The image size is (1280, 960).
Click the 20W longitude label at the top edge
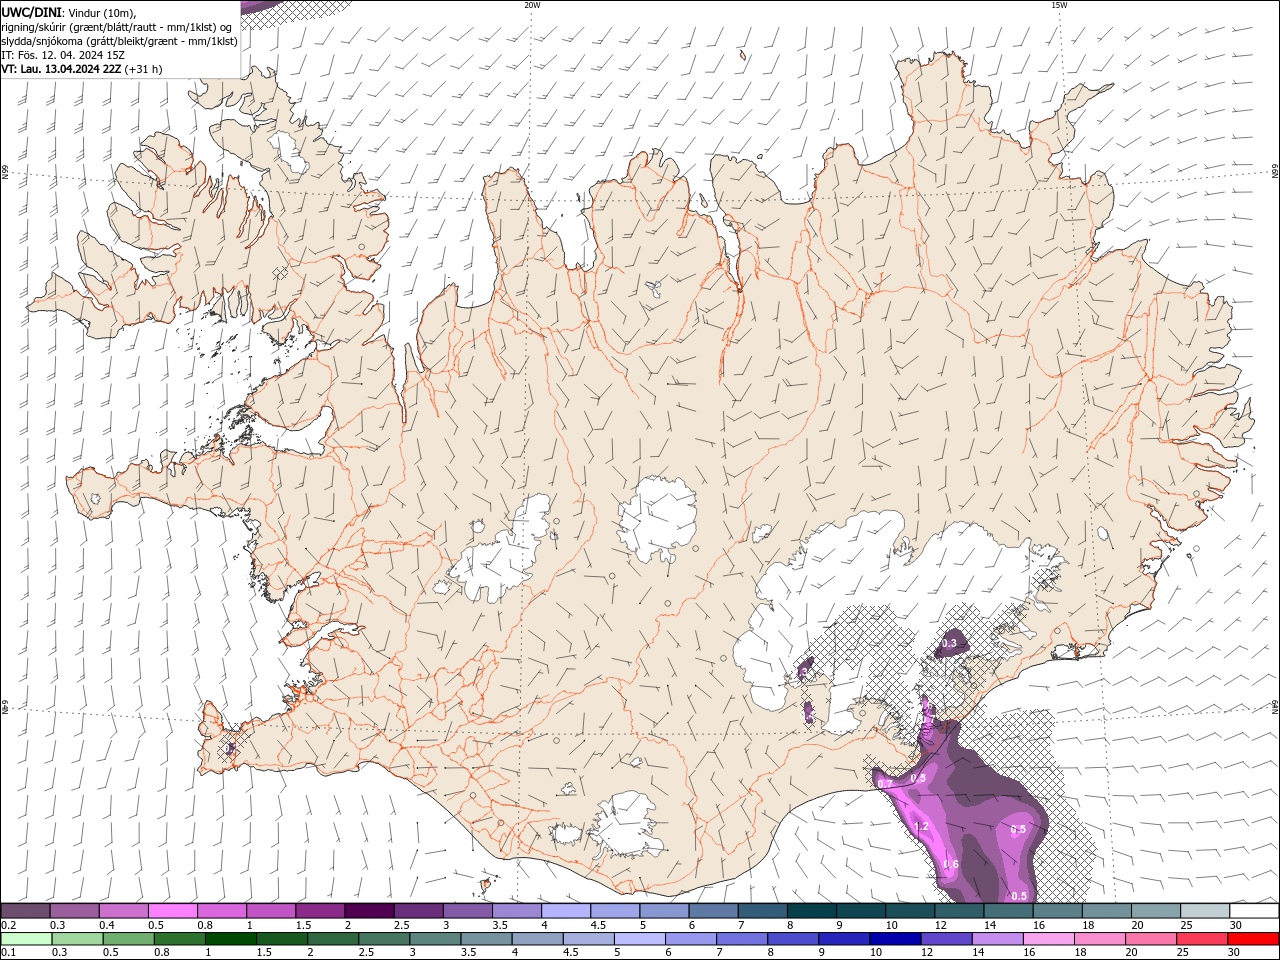click(532, 5)
